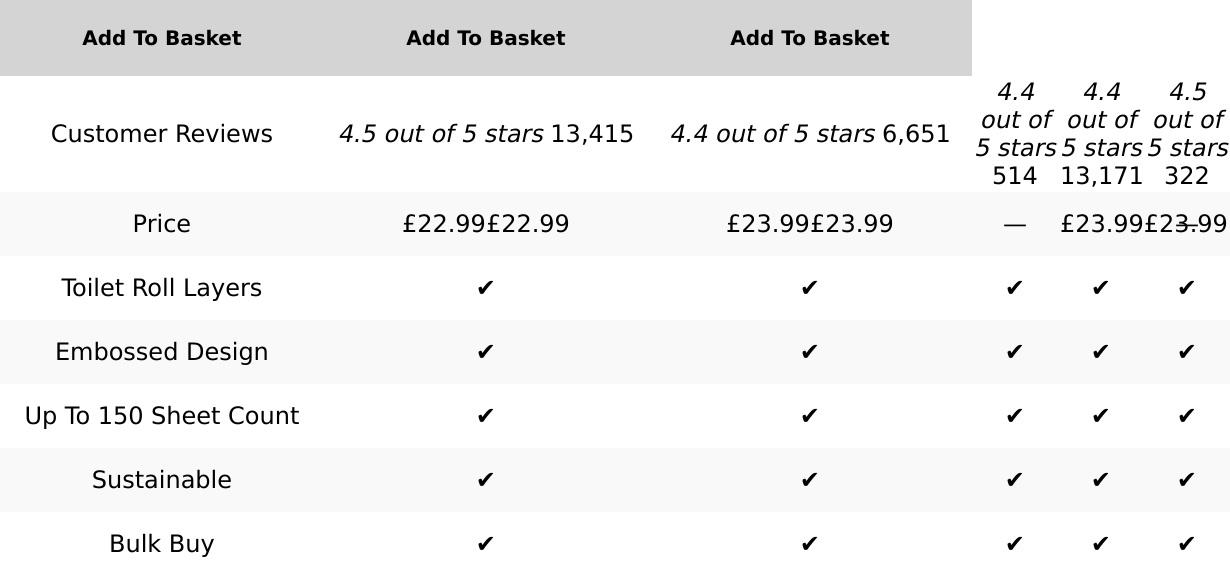Click the first Add To Basket button
The height and width of the screenshot is (576, 1230).
[161, 38]
